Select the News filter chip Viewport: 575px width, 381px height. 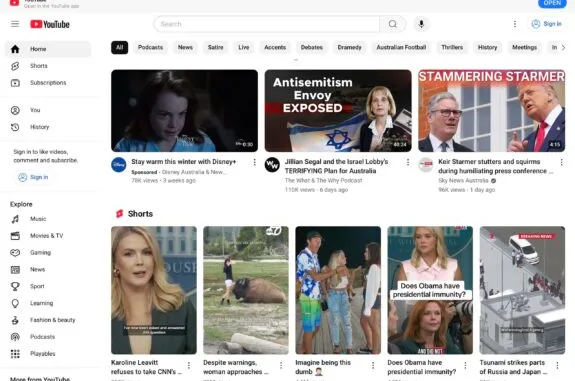[x=185, y=48]
